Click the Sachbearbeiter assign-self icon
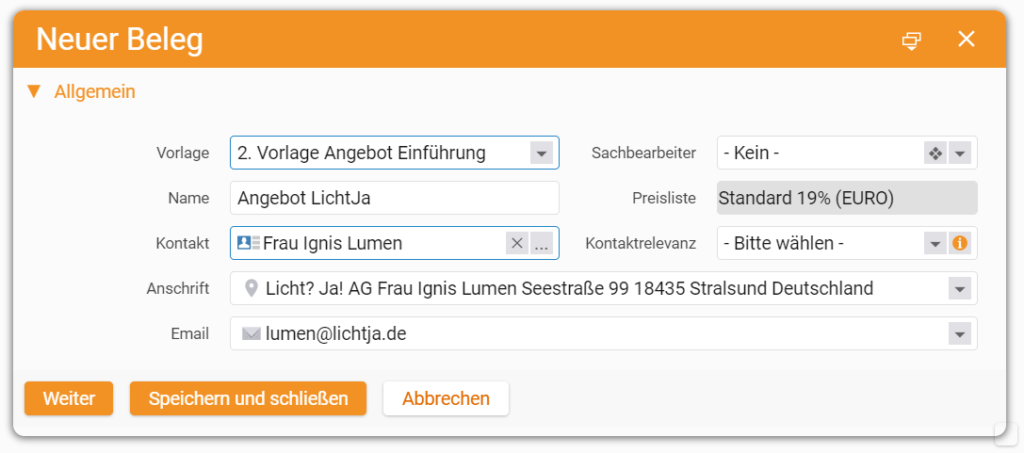 coord(935,153)
